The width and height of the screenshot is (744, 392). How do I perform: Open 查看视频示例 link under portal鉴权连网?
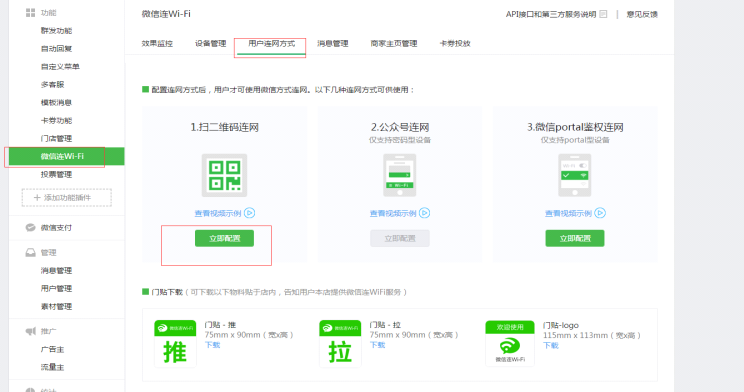click(568, 214)
